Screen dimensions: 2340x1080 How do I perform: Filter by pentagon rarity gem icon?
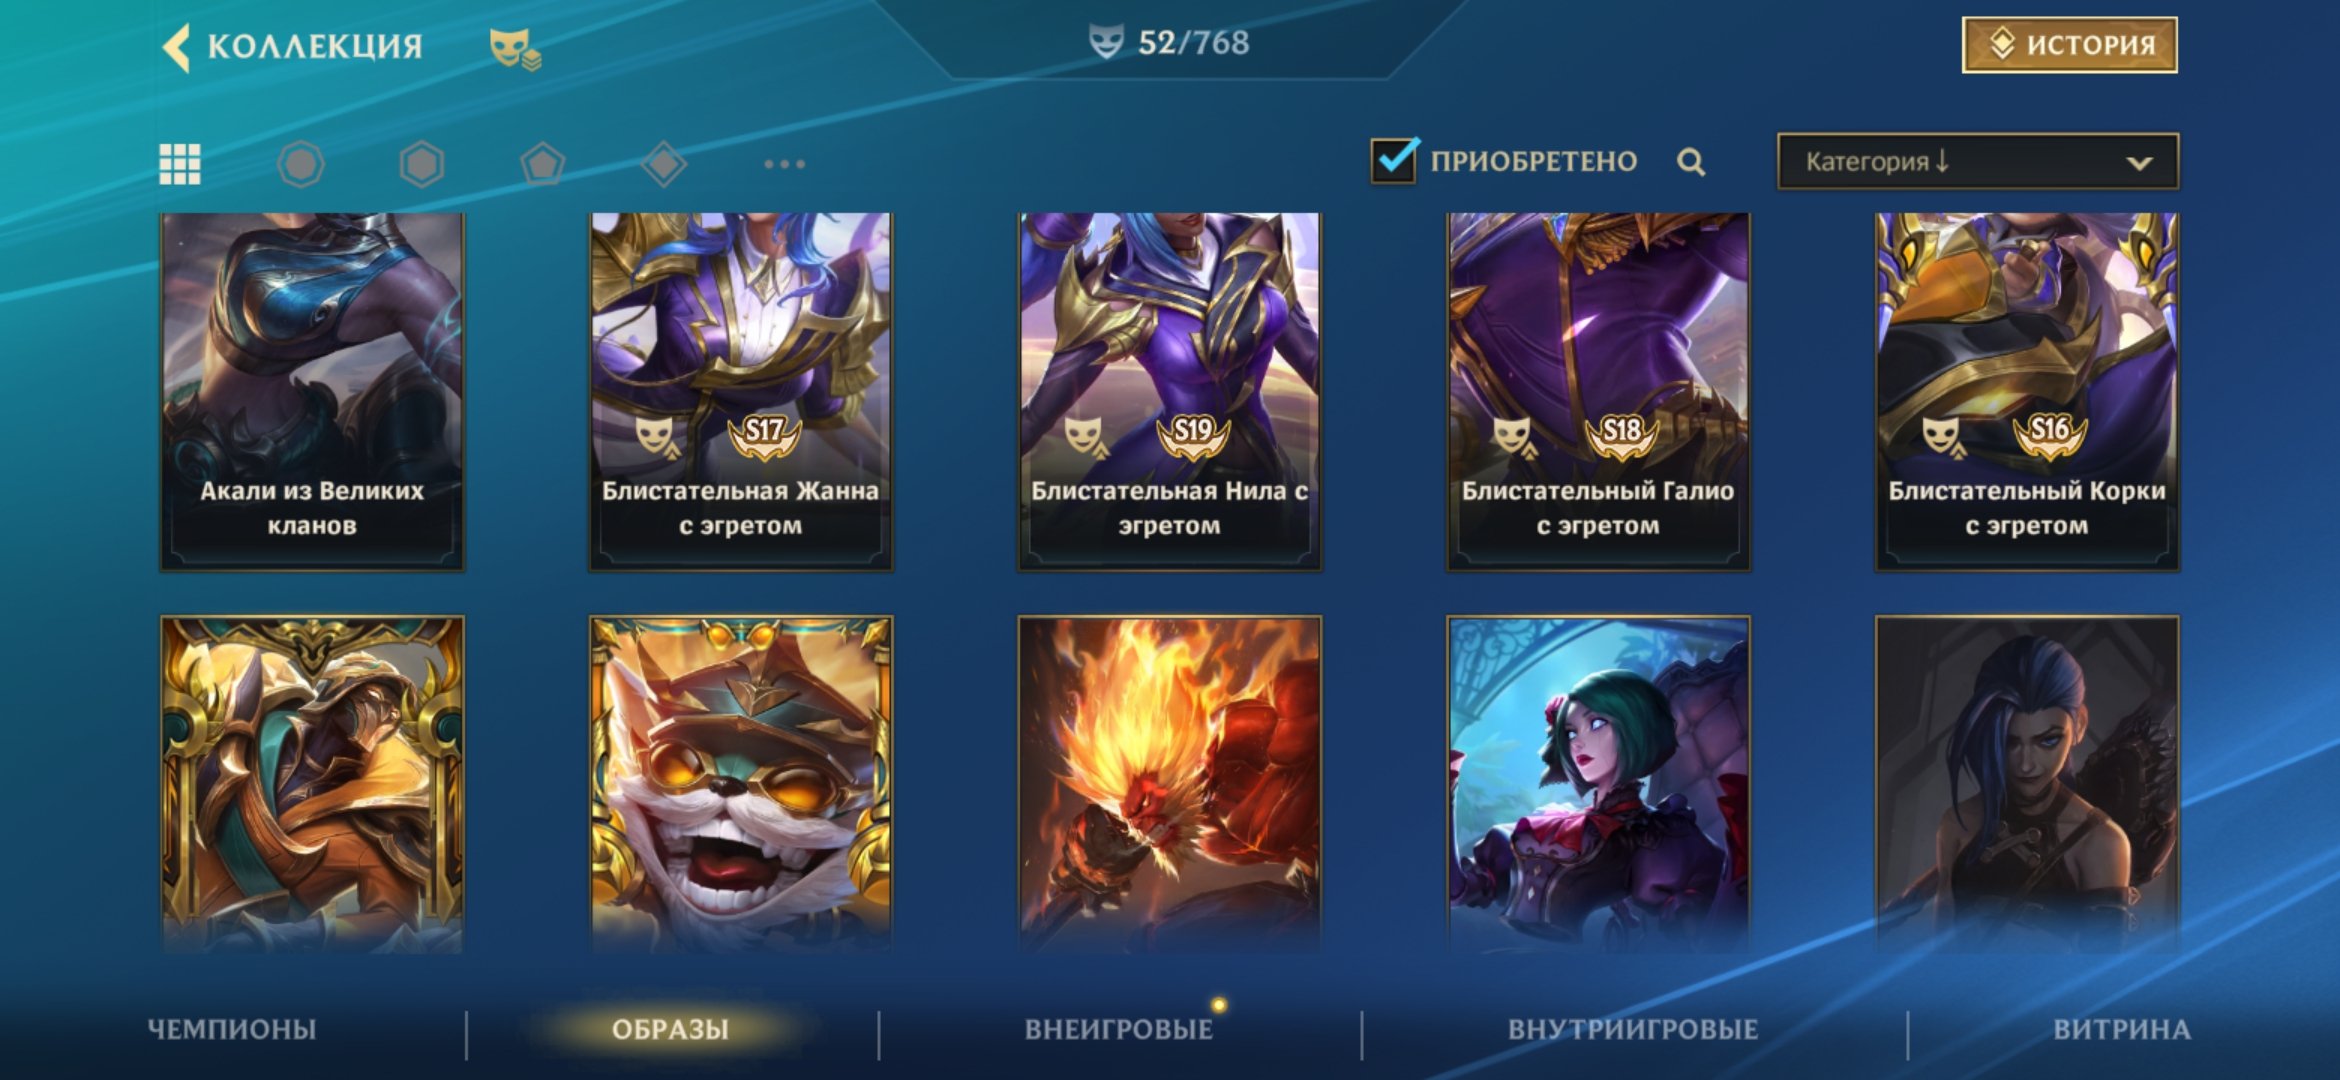[543, 164]
